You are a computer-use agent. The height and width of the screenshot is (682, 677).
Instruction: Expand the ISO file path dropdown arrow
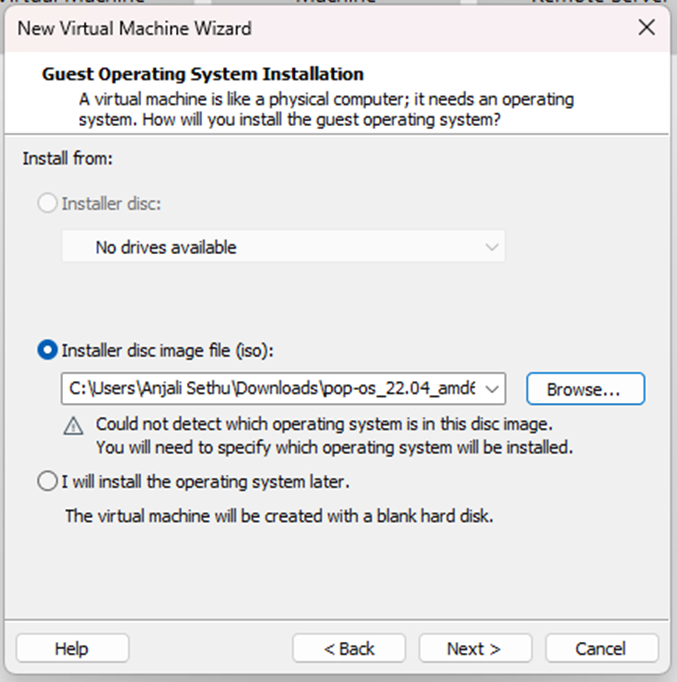pyautogui.click(x=492, y=389)
